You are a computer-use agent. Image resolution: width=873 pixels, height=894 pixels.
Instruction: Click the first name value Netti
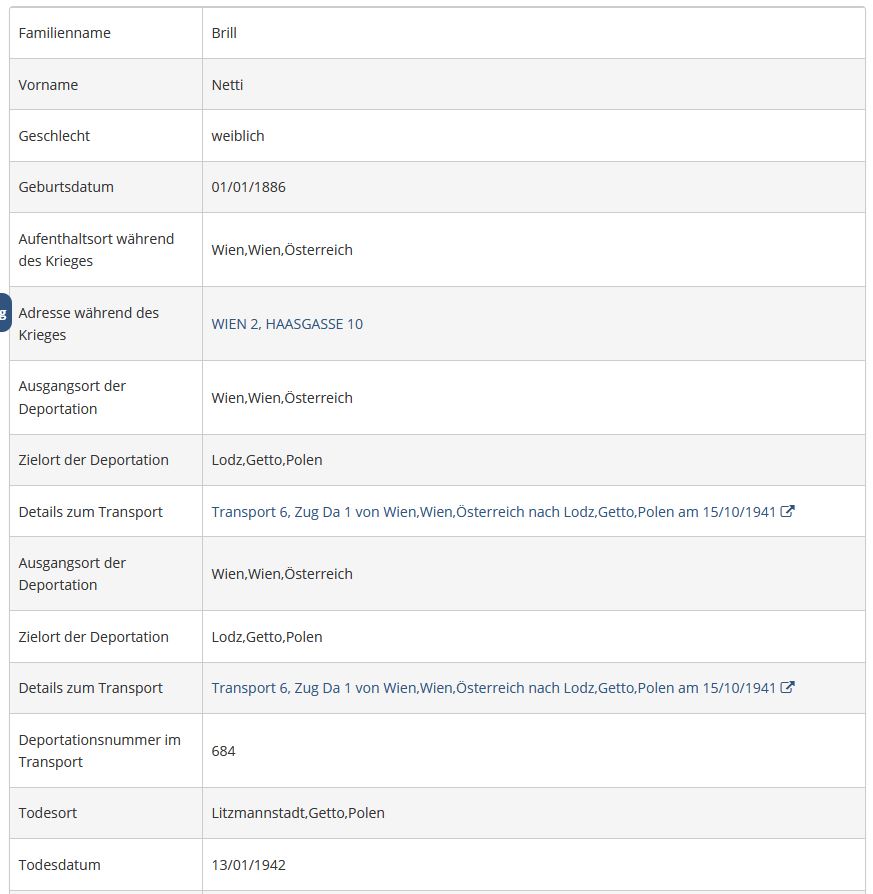[227, 85]
